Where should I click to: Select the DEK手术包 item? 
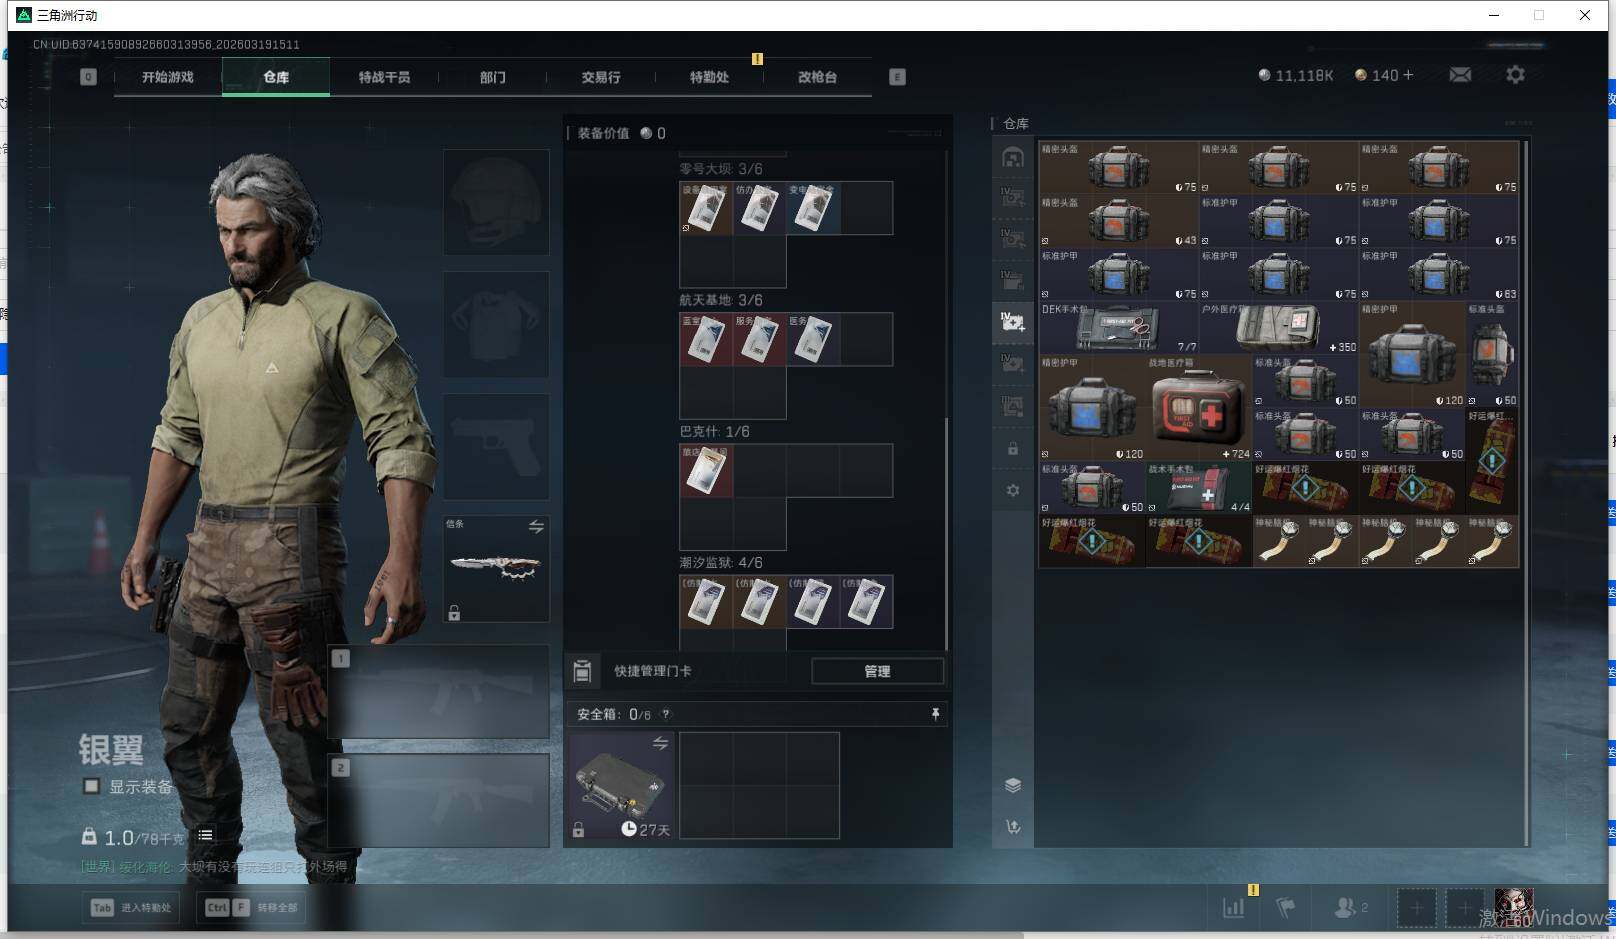tap(1118, 328)
